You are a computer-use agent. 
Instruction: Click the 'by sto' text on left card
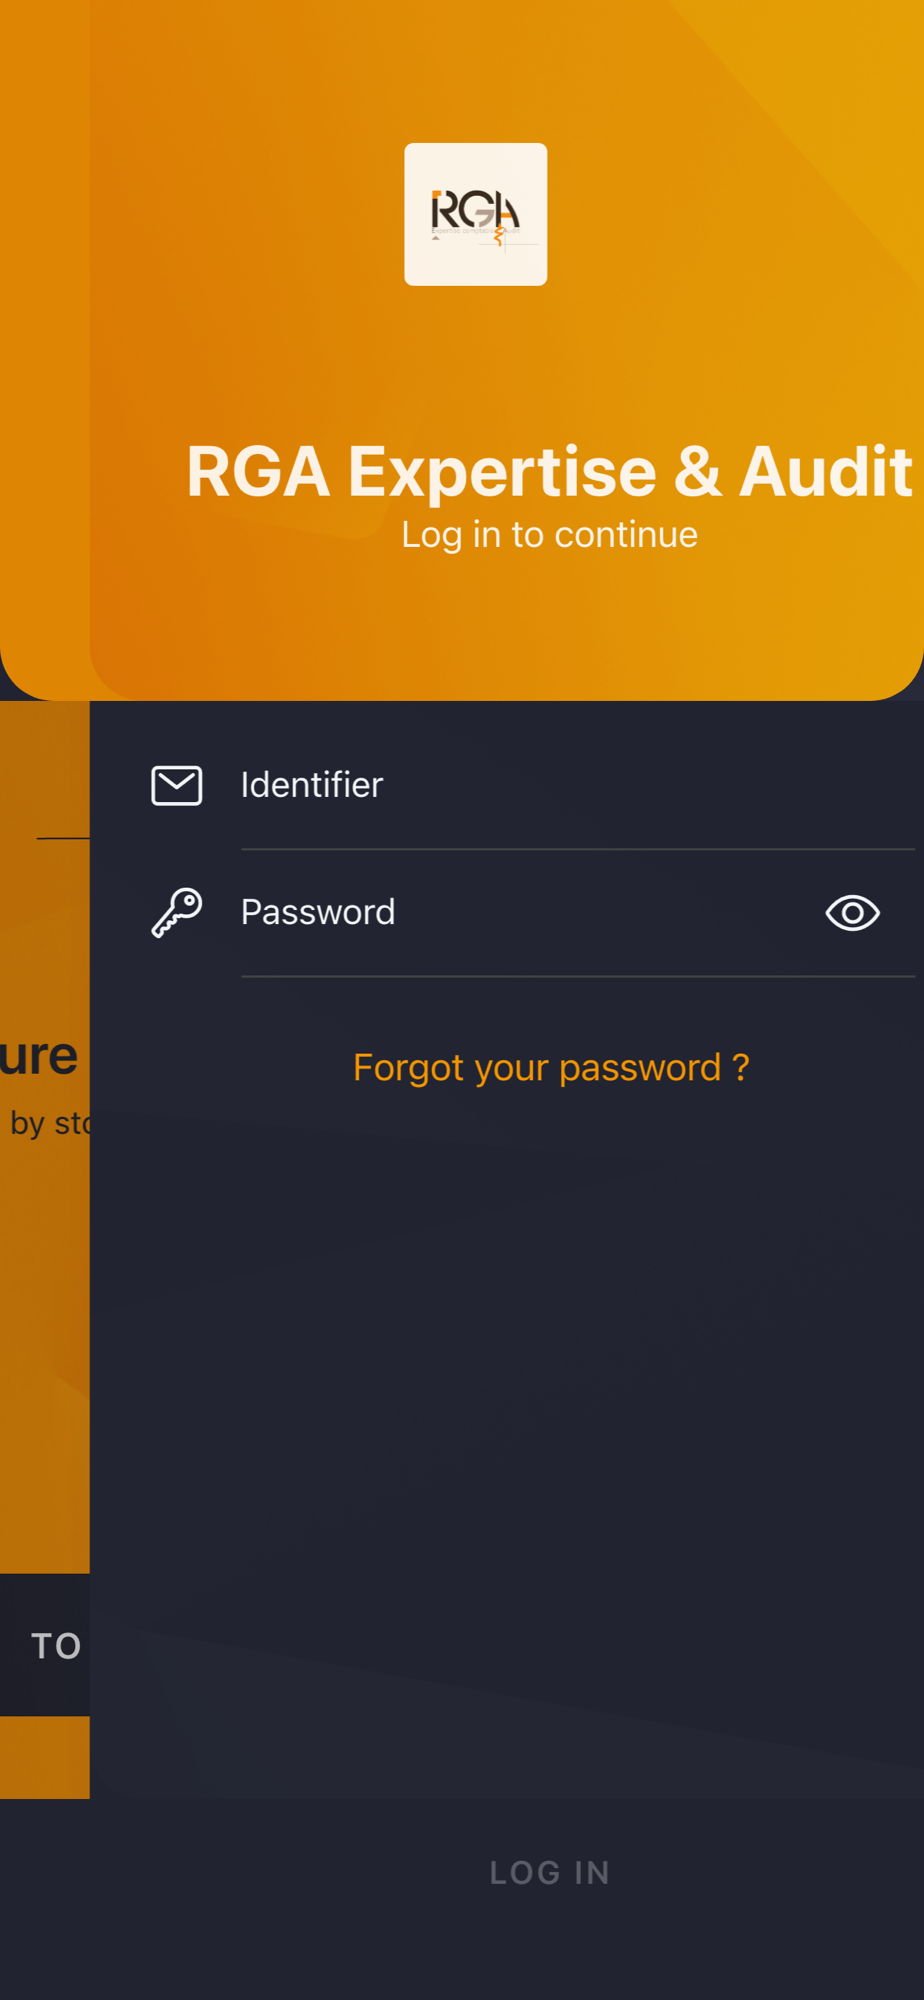[x=50, y=1123]
